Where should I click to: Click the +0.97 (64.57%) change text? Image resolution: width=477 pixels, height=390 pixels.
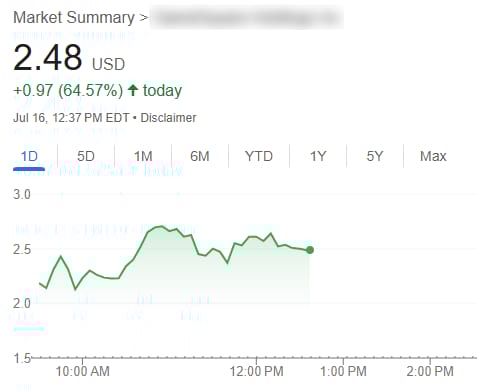click(68, 90)
